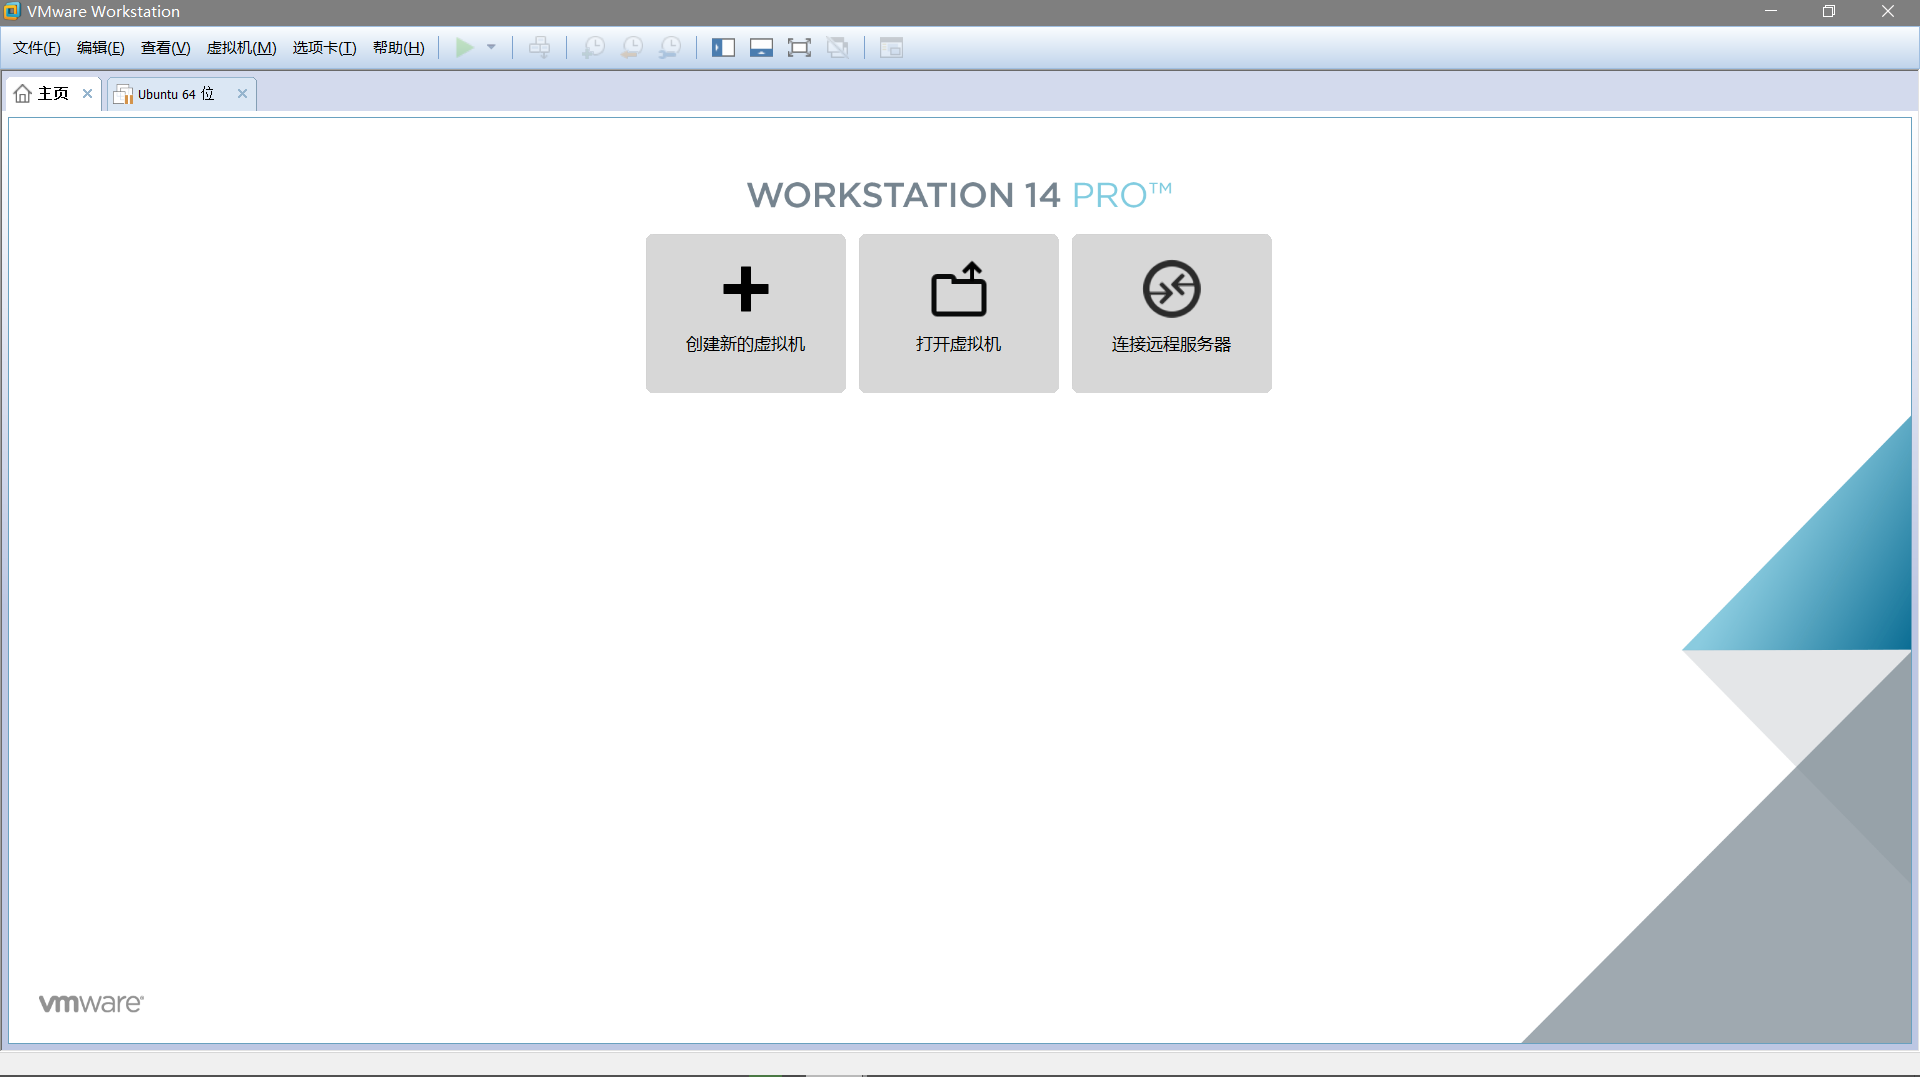The width and height of the screenshot is (1920, 1077).
Task: Expand the power options dropdown arrow
Action: tap(491, 47)
